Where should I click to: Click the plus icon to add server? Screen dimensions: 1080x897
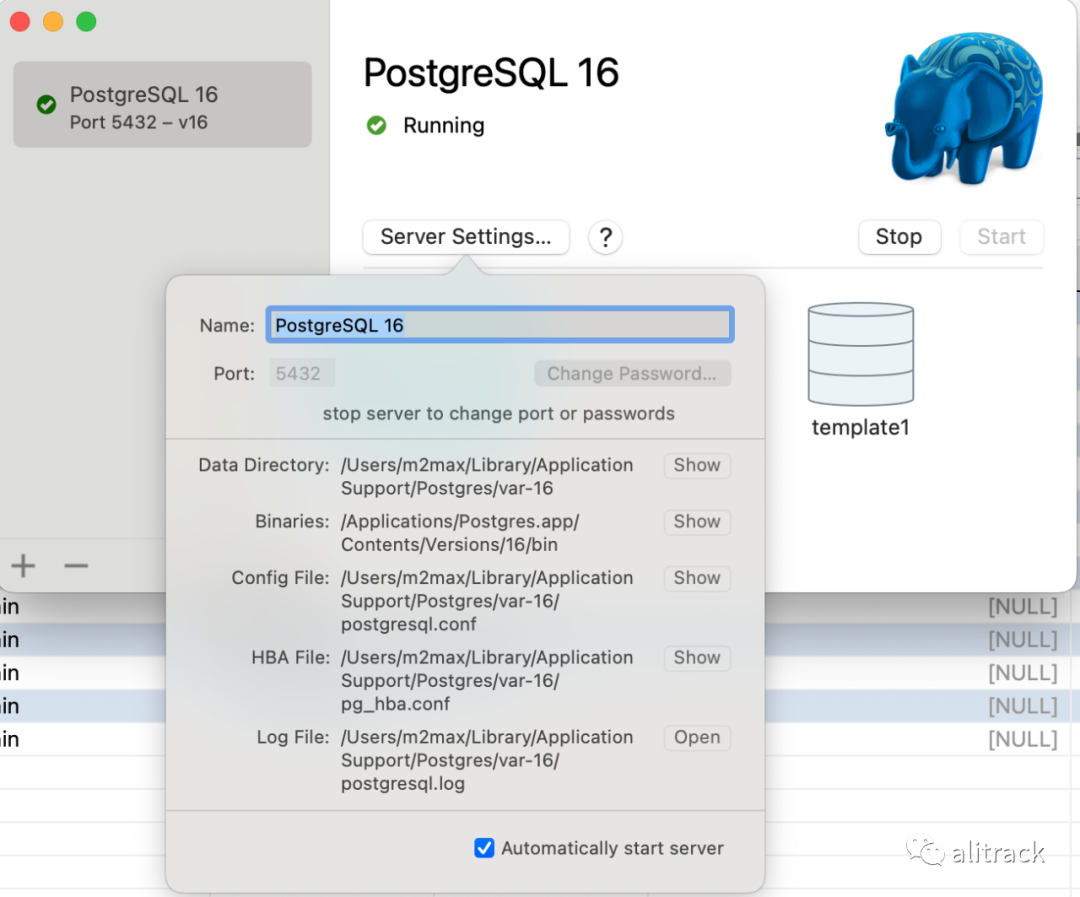[23, 566]
